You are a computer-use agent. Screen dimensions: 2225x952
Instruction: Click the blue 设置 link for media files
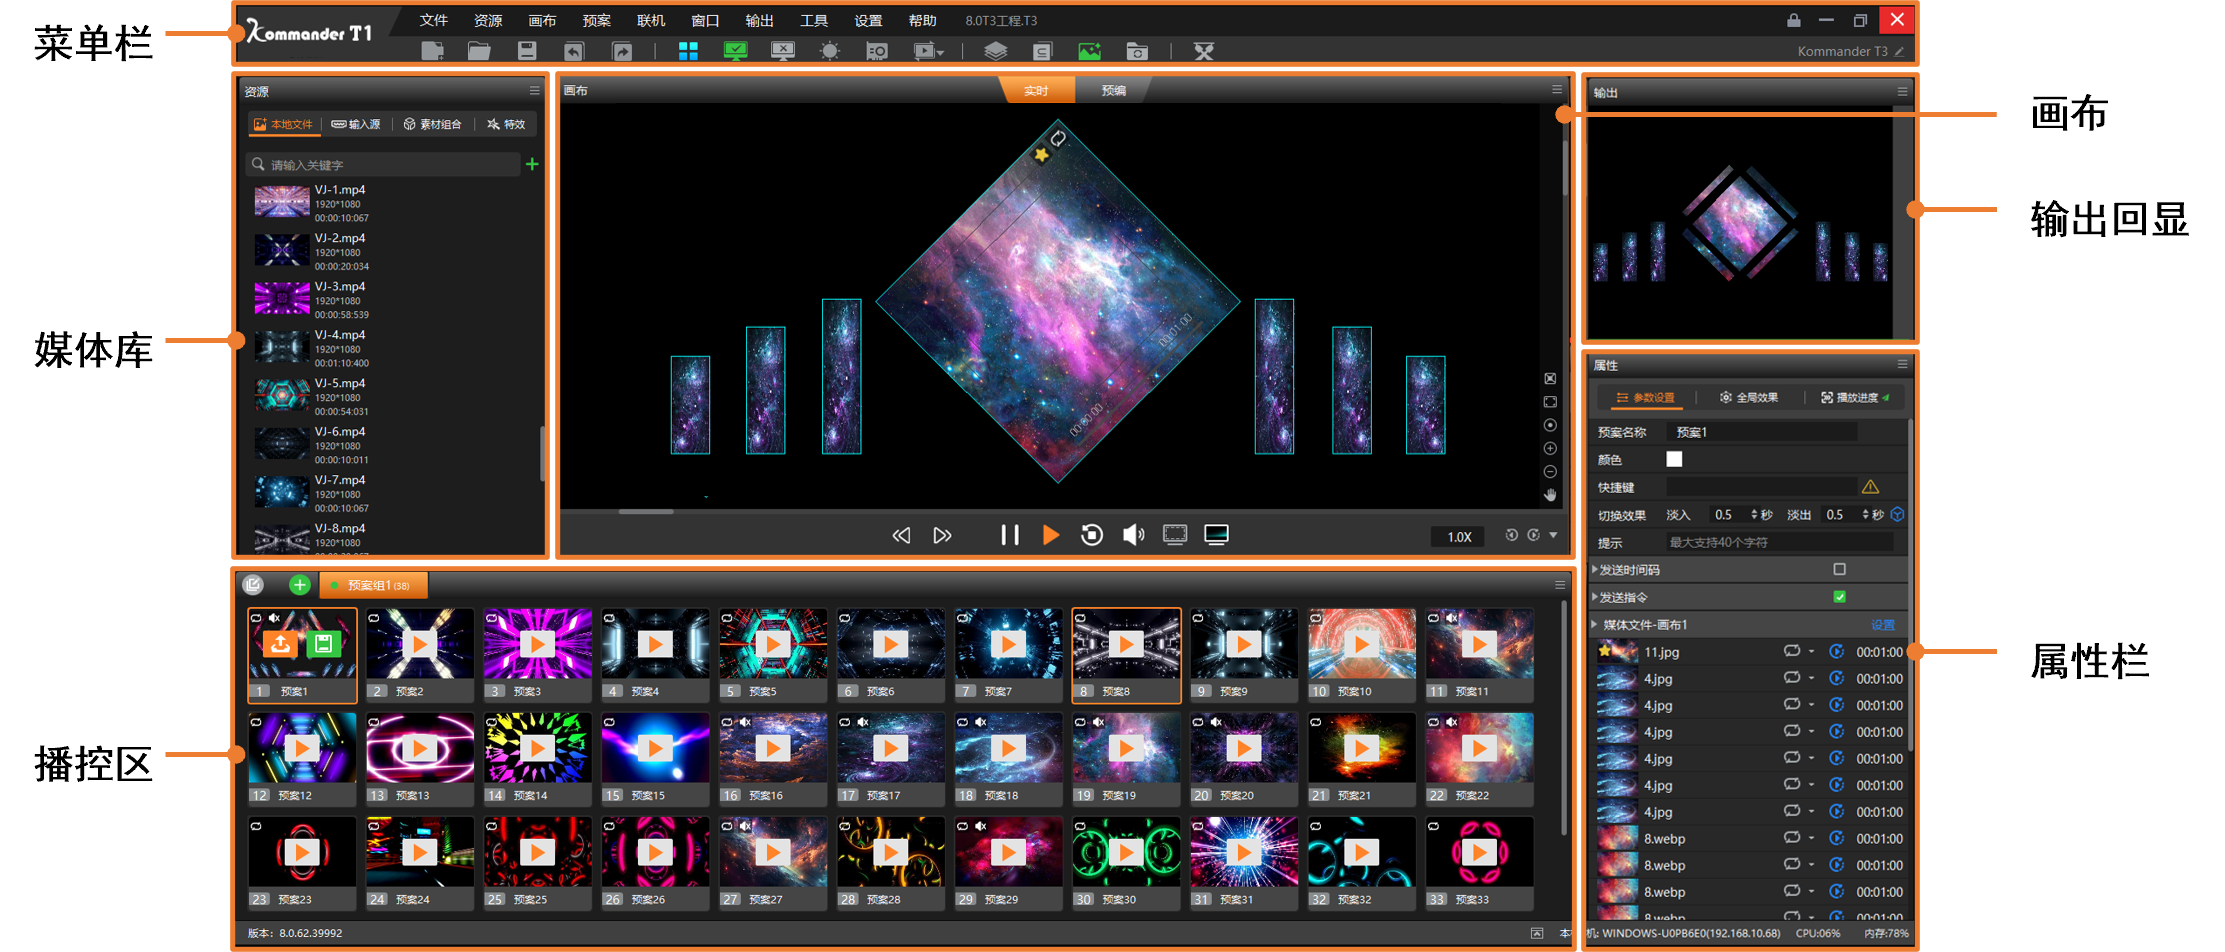tap(1882, 625)
